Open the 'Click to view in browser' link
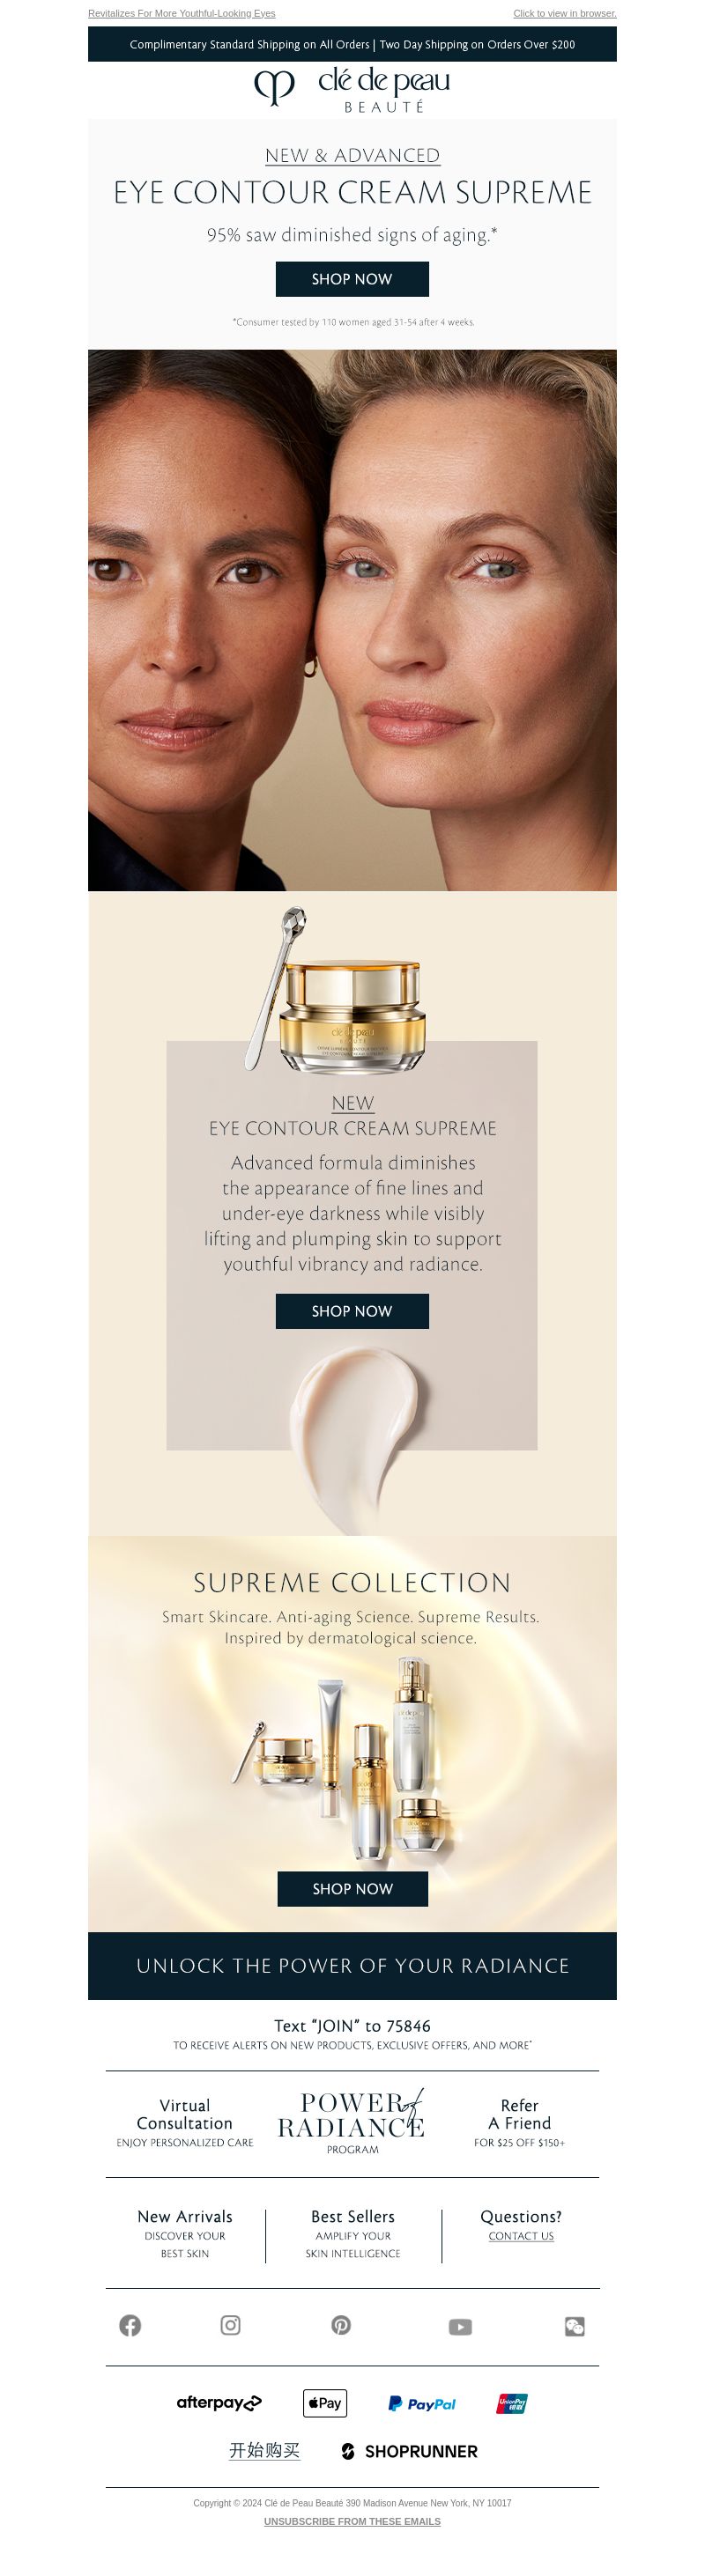 [x=565, y=13]
